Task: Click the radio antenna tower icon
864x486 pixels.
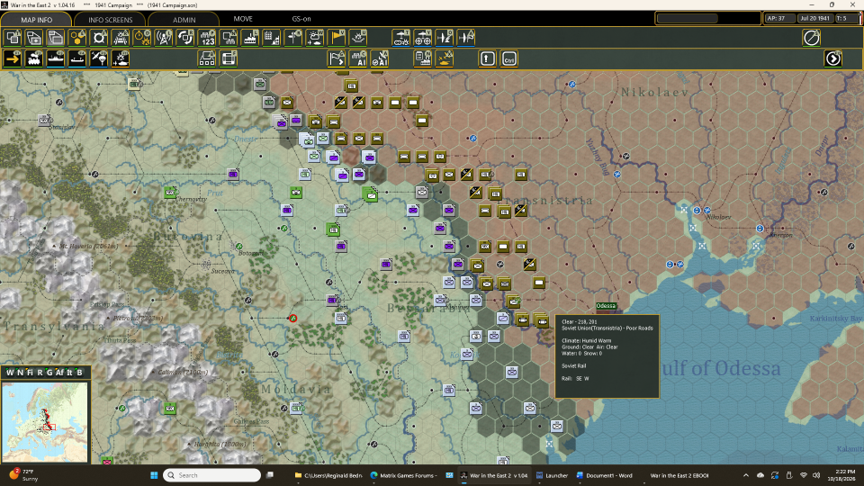Action: click(164, 38)
